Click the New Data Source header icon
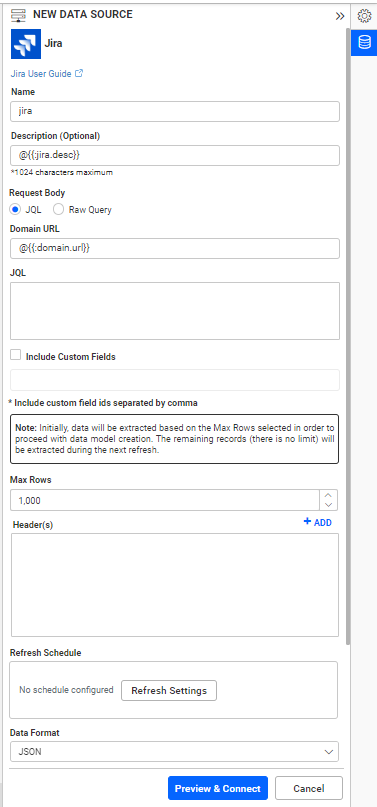The image size is (377, 807). click(19, 15)
